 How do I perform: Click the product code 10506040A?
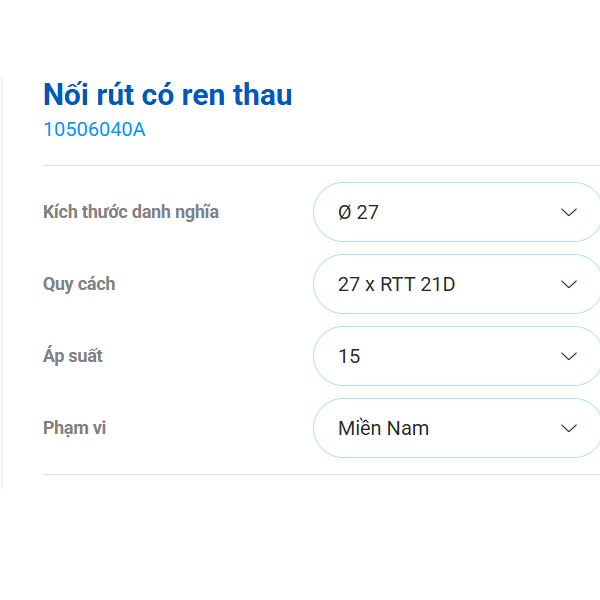click(x=94, y=129)
